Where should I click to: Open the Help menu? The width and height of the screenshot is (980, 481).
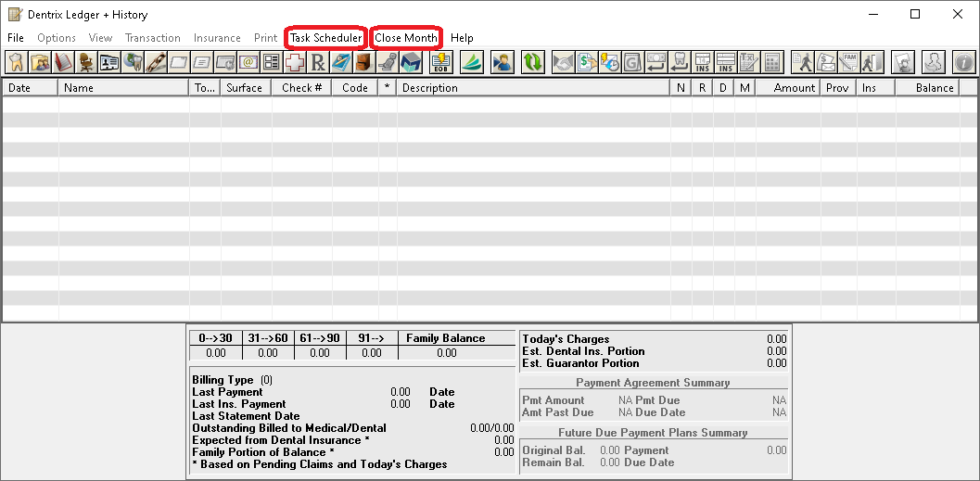pyautogui.click(x=462, y=38)
